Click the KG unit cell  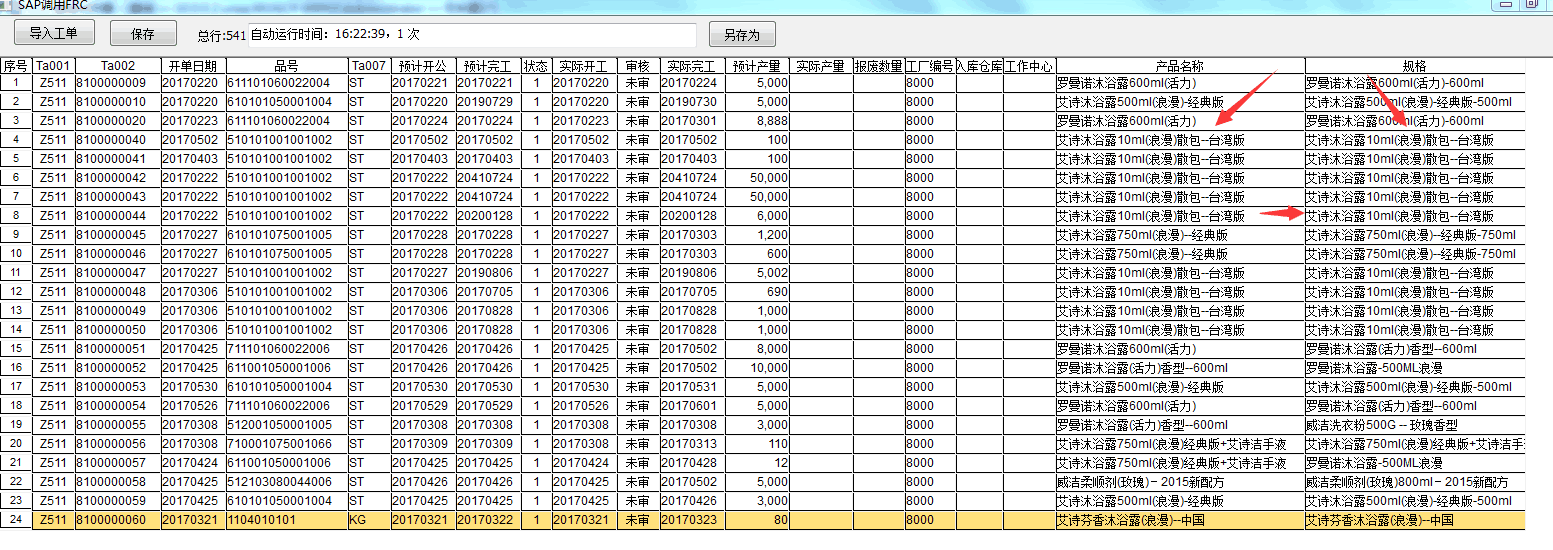[369, 521]
